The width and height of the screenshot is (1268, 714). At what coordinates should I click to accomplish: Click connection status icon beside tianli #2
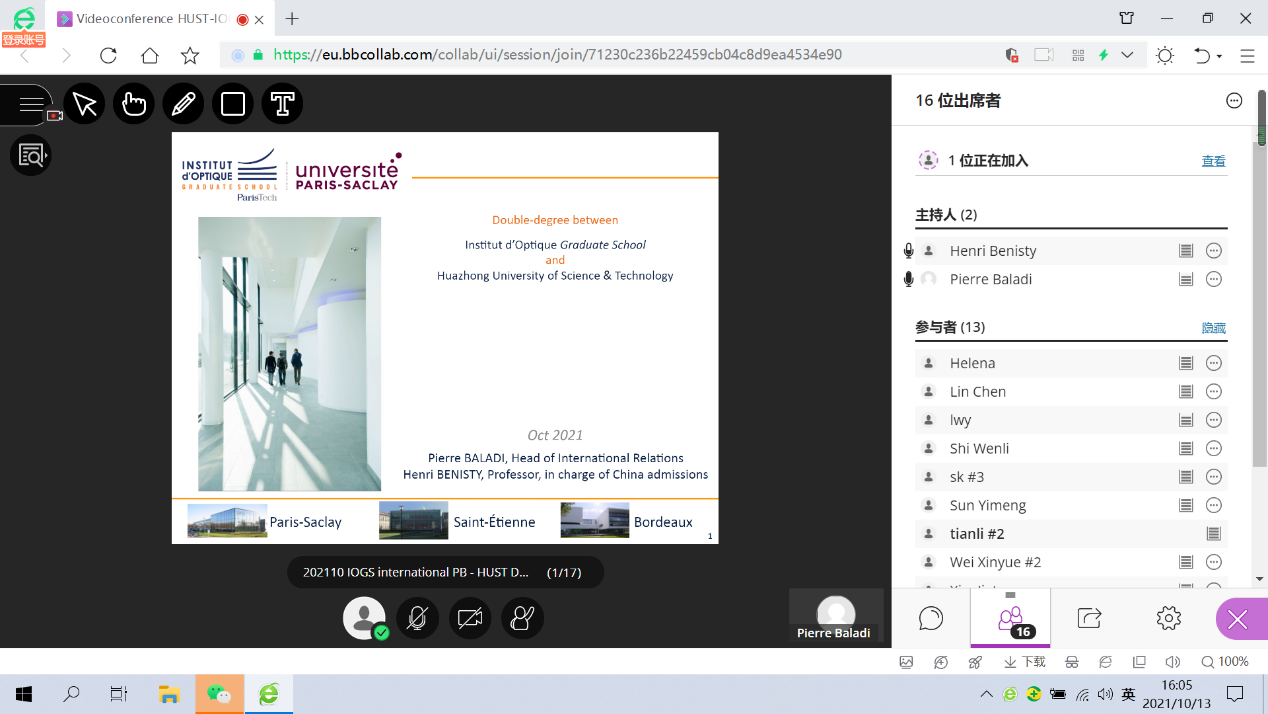tap(1213, 534)
